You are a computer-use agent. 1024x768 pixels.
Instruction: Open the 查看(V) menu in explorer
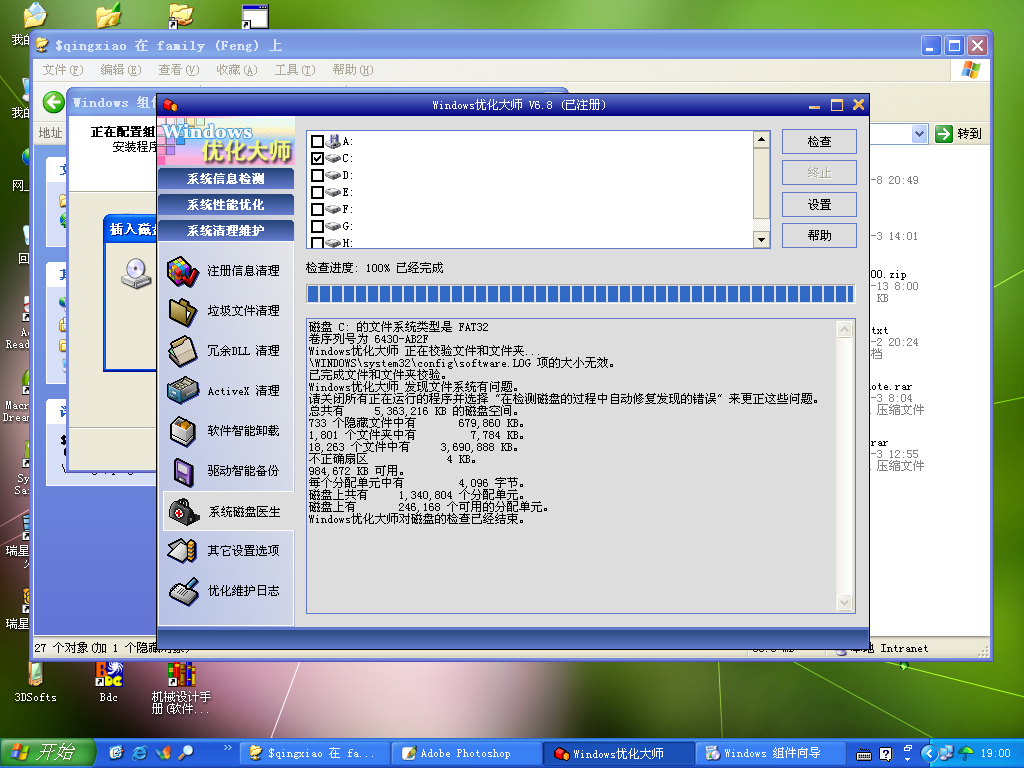click(x=178, y=70)
